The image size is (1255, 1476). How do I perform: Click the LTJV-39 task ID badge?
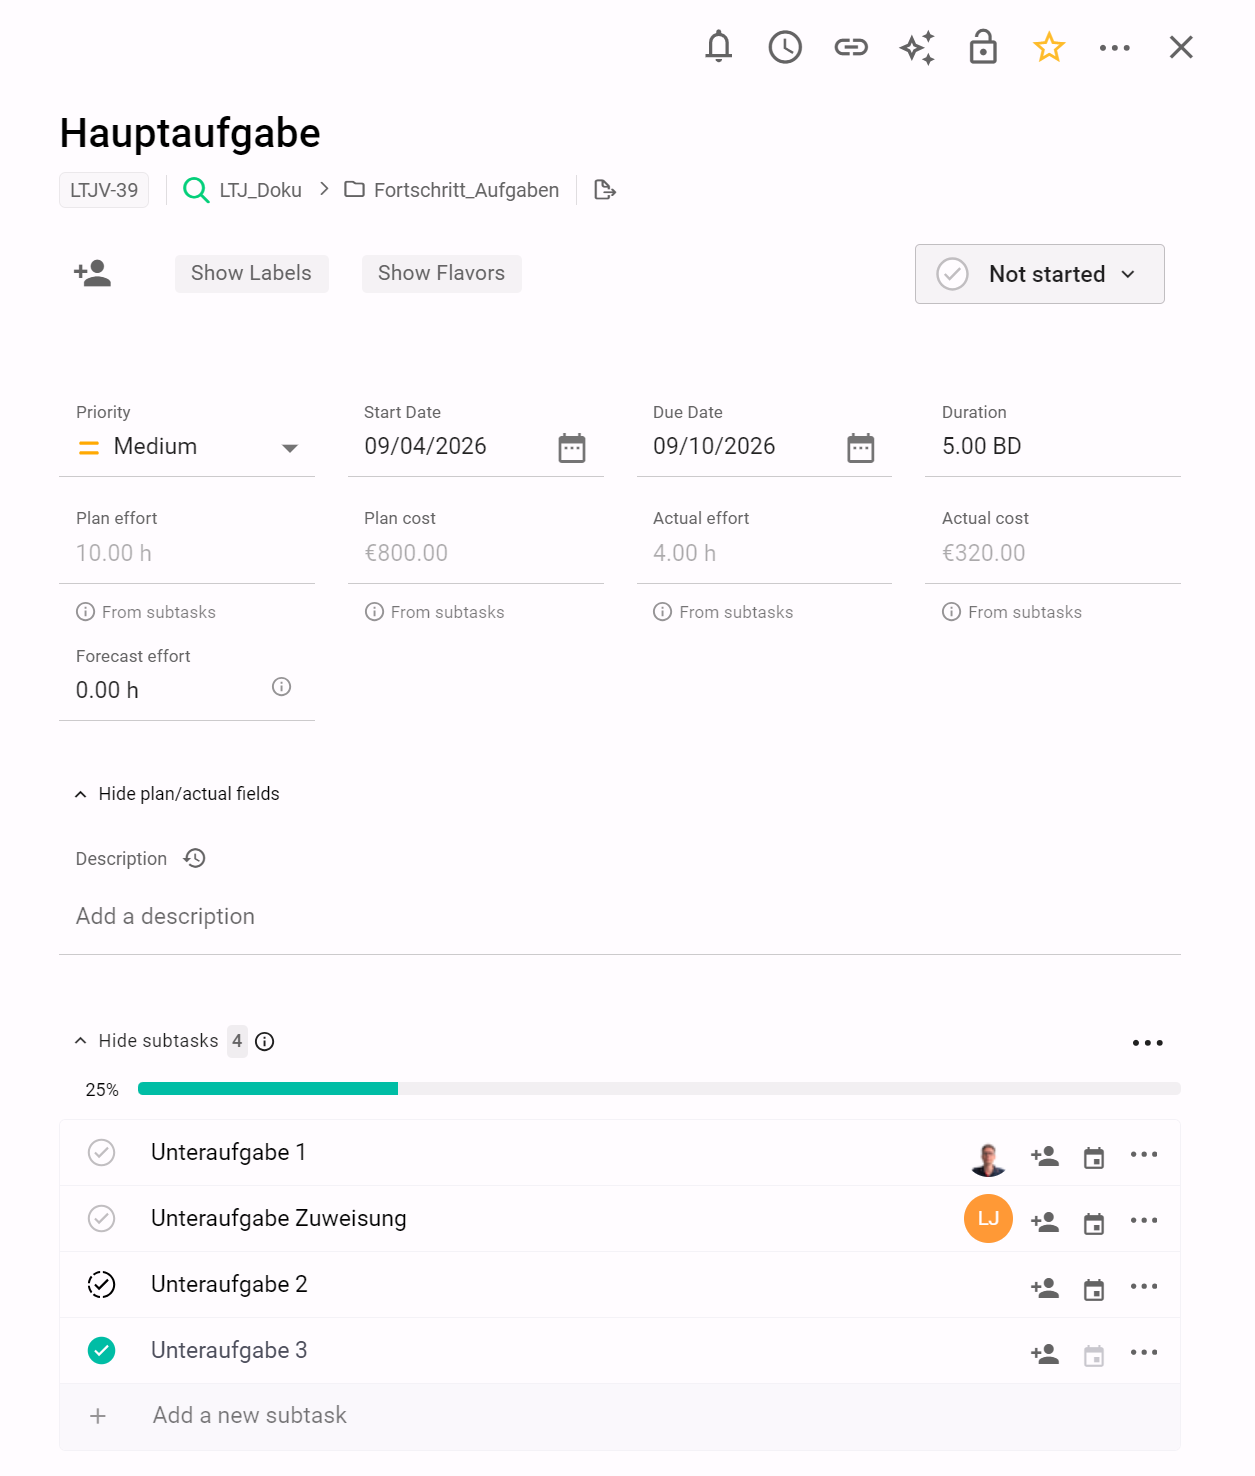(104, 190)
